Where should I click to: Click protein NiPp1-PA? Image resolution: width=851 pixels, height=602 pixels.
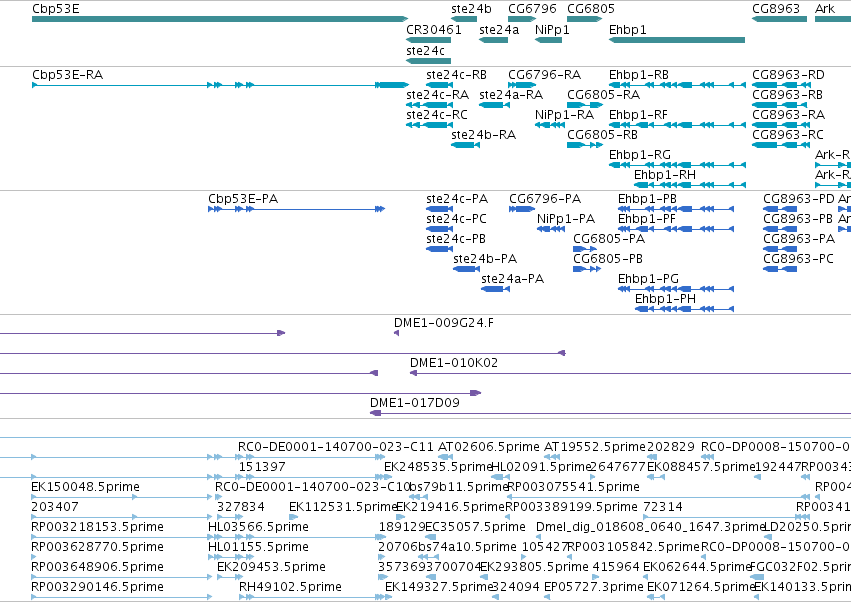tap(566, 219)
